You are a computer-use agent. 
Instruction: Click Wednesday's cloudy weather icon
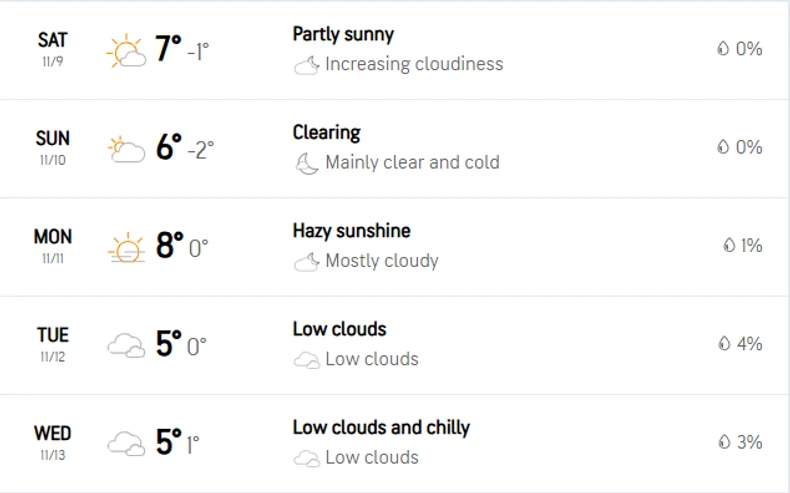tap(126, 444)
